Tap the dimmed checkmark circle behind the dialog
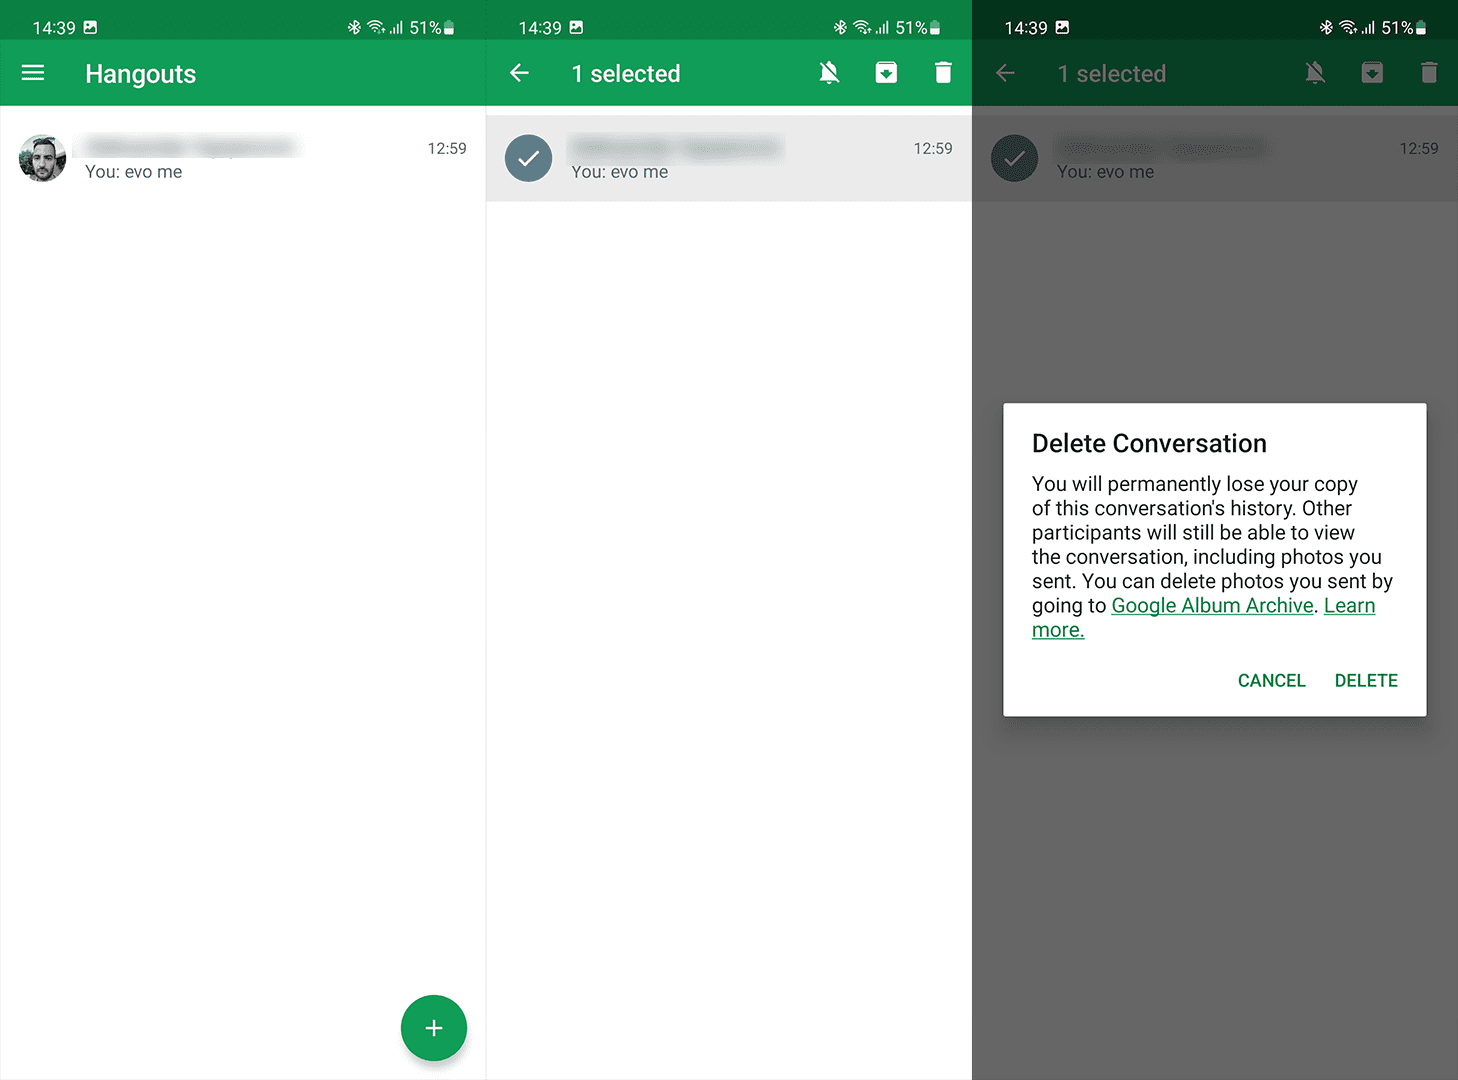This screenshot has height=1080, width=1458. coord(1015,158)
